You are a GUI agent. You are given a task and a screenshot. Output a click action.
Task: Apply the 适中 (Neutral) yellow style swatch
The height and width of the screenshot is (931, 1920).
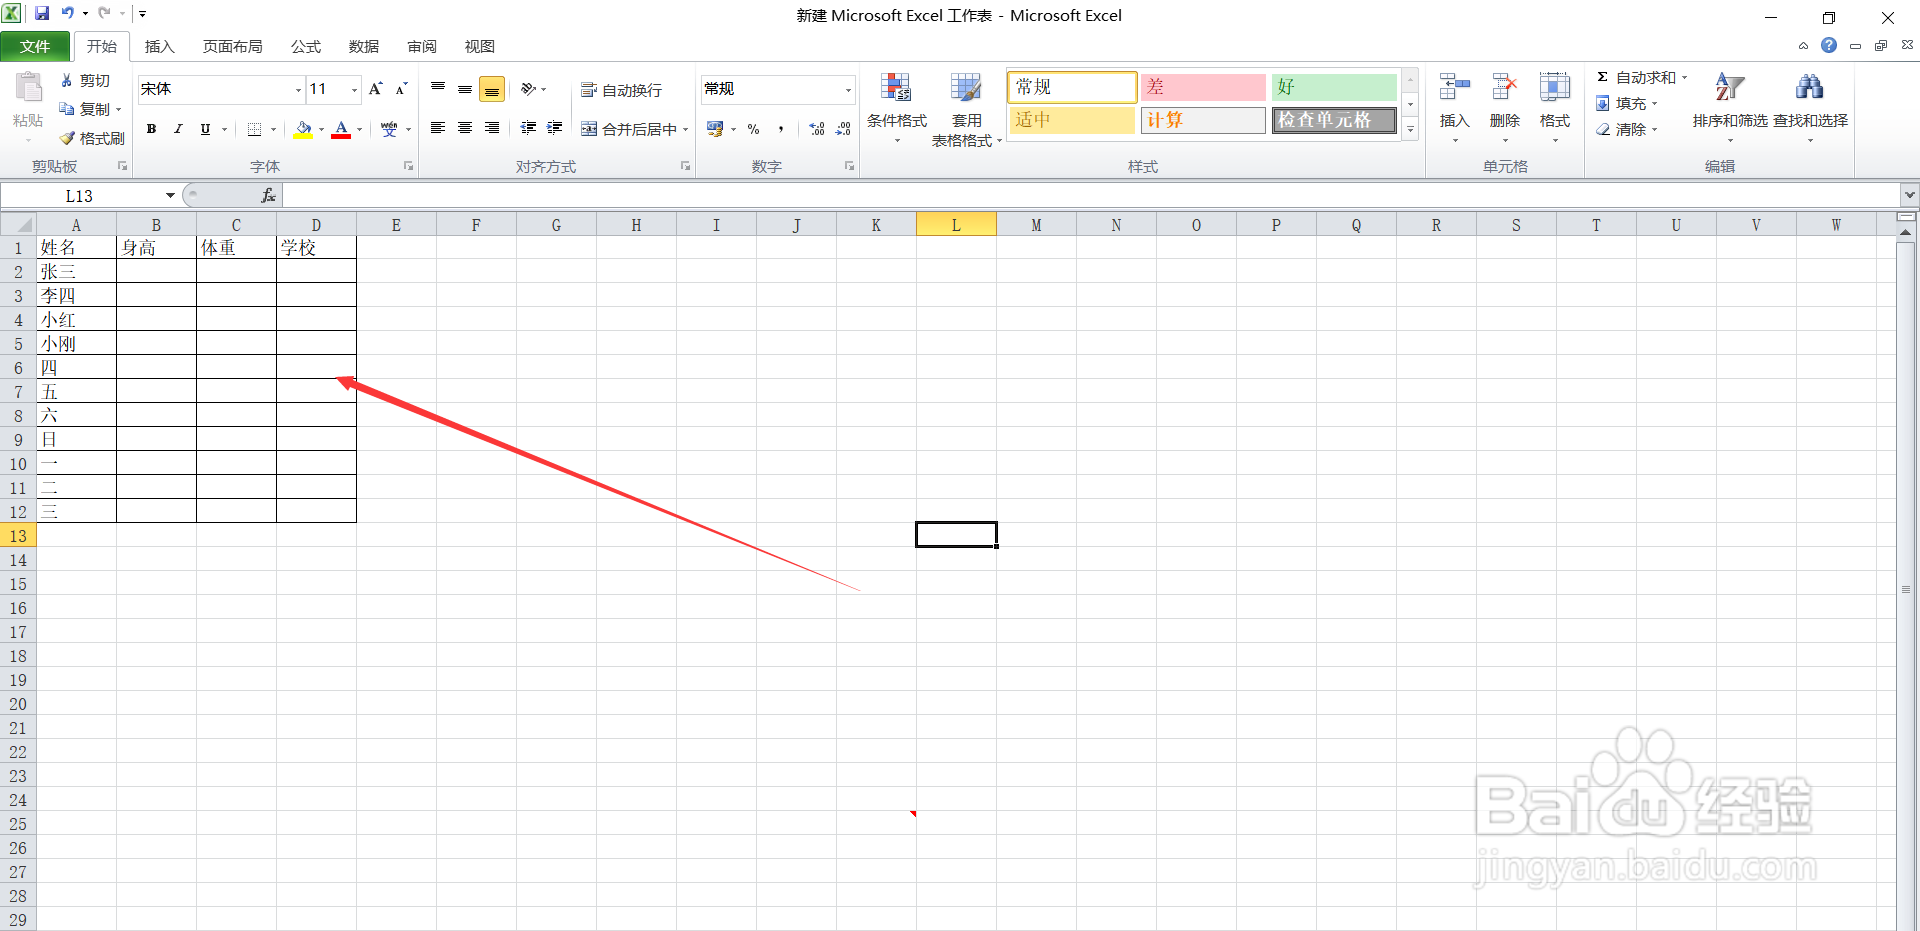[x=1072, y=120]
